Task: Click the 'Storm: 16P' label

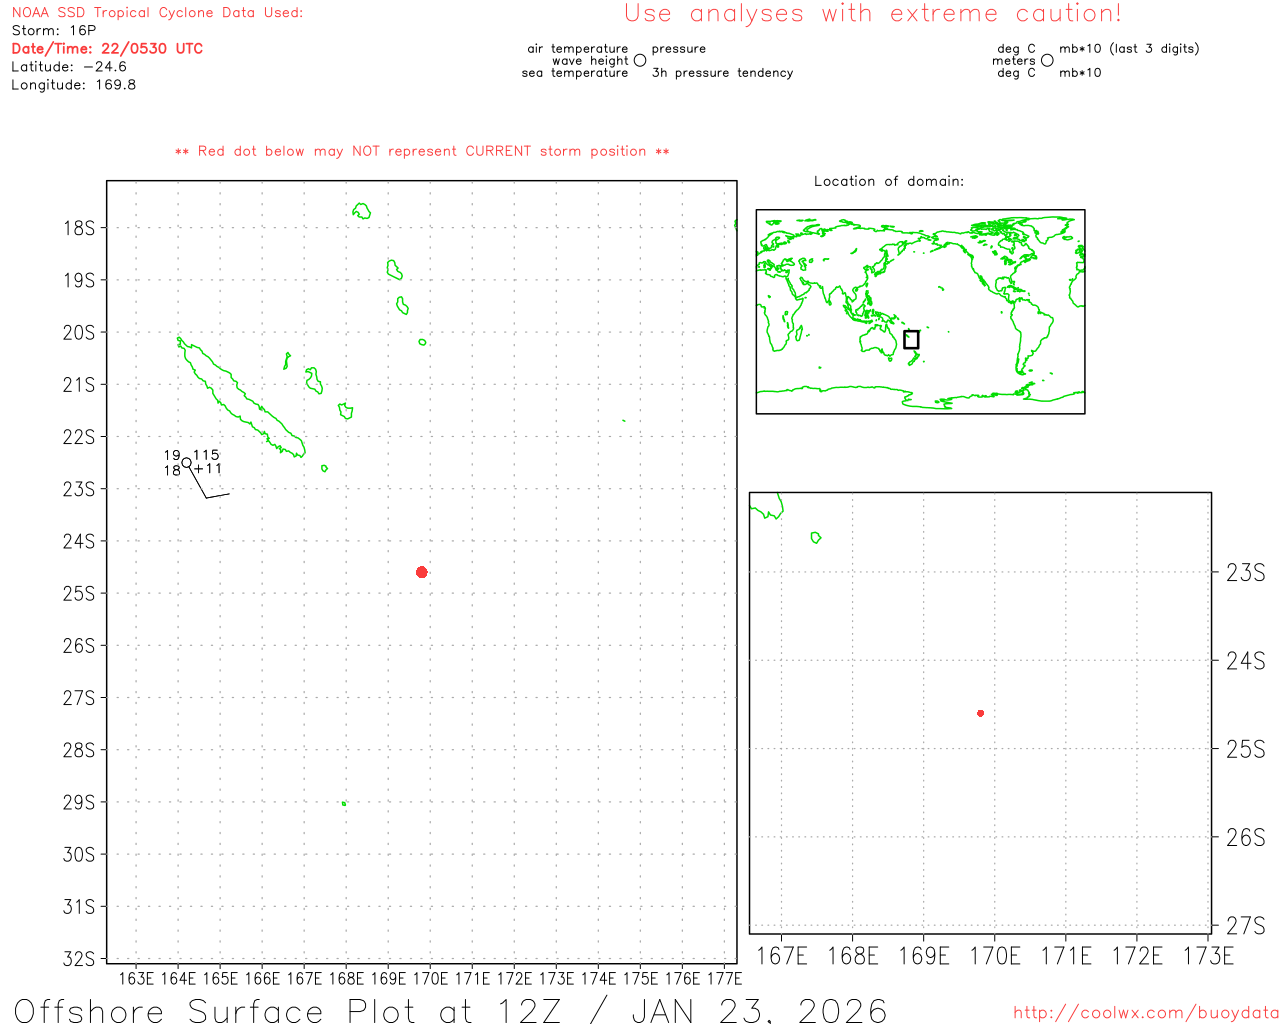Action: tap(54, 31)
